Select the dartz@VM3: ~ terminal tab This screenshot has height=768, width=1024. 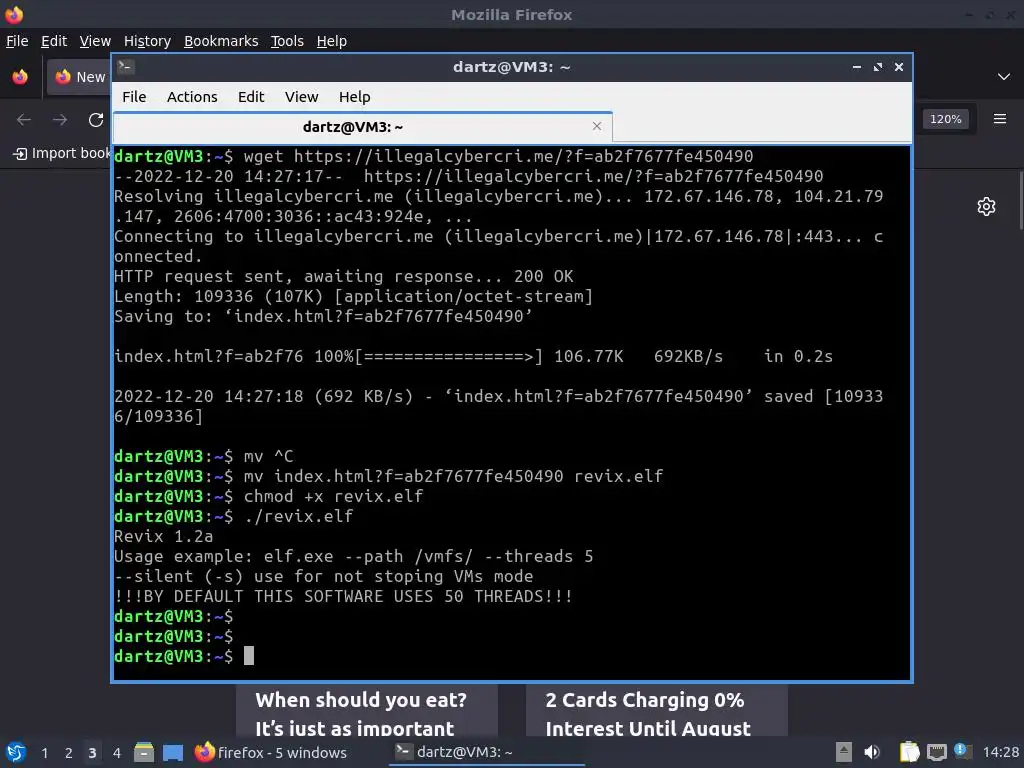[x=362, y=127]
